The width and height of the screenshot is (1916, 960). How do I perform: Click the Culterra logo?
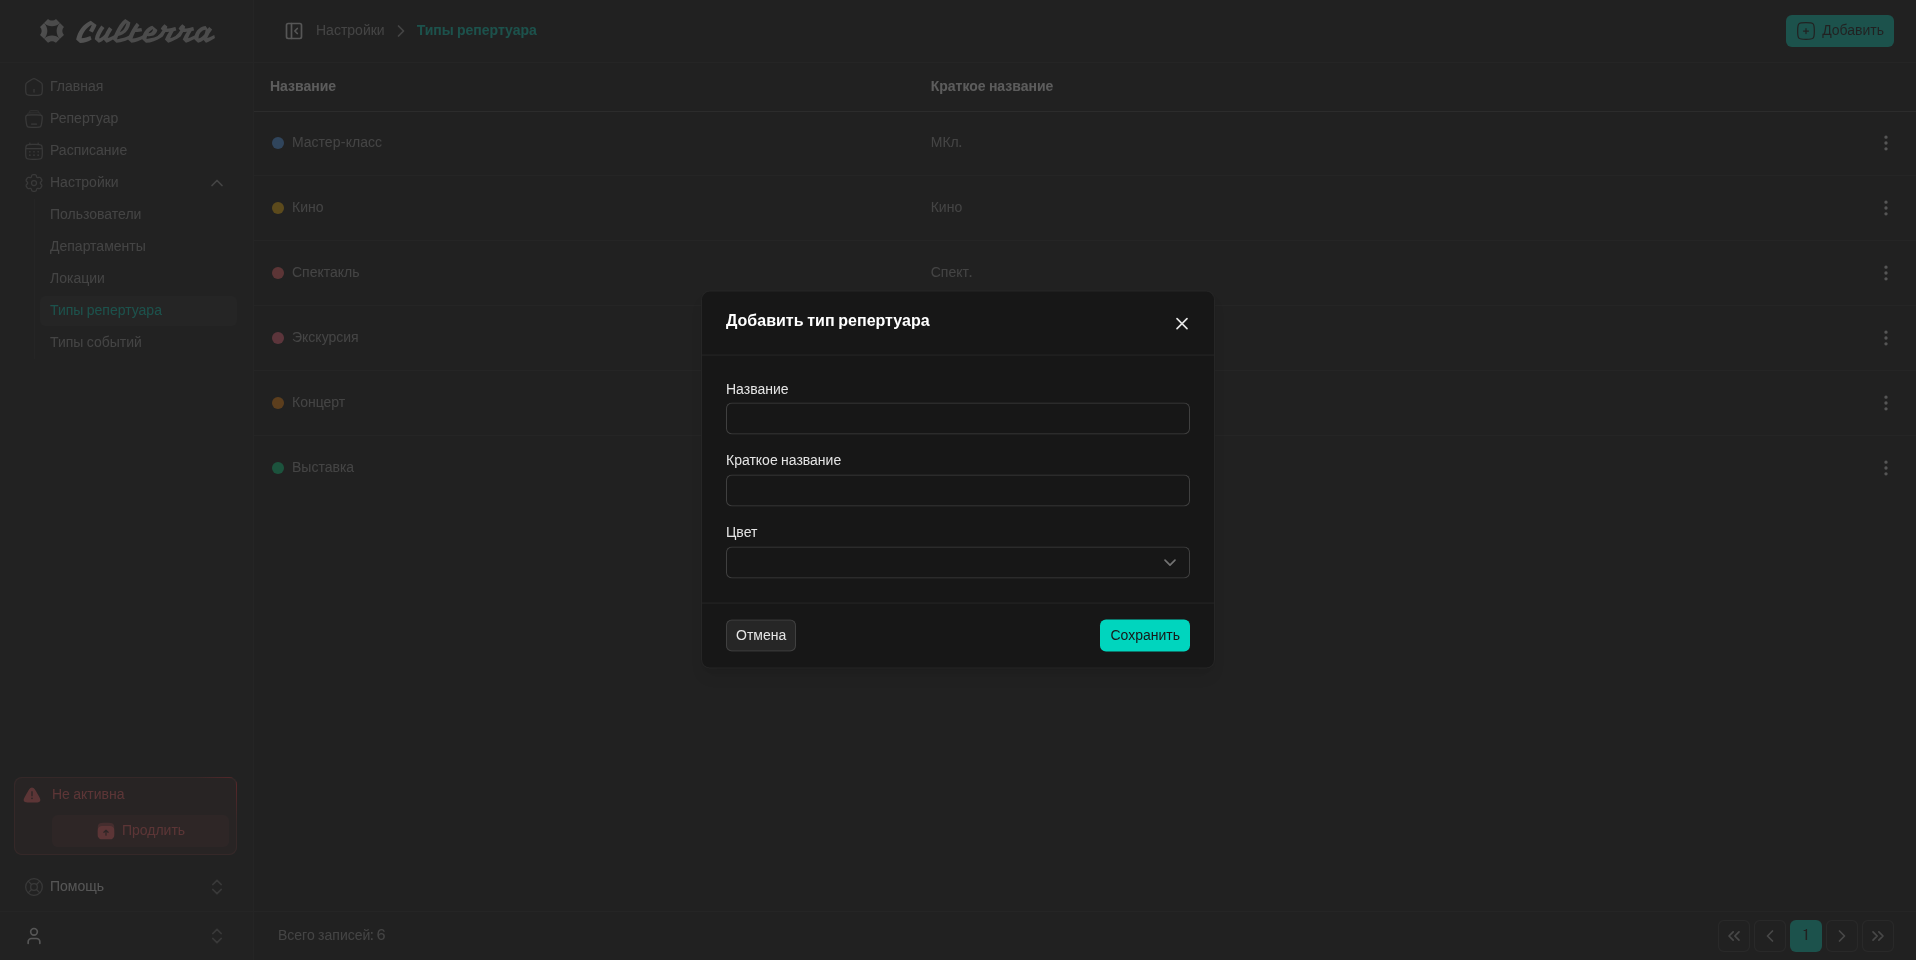tap(127, 32)
